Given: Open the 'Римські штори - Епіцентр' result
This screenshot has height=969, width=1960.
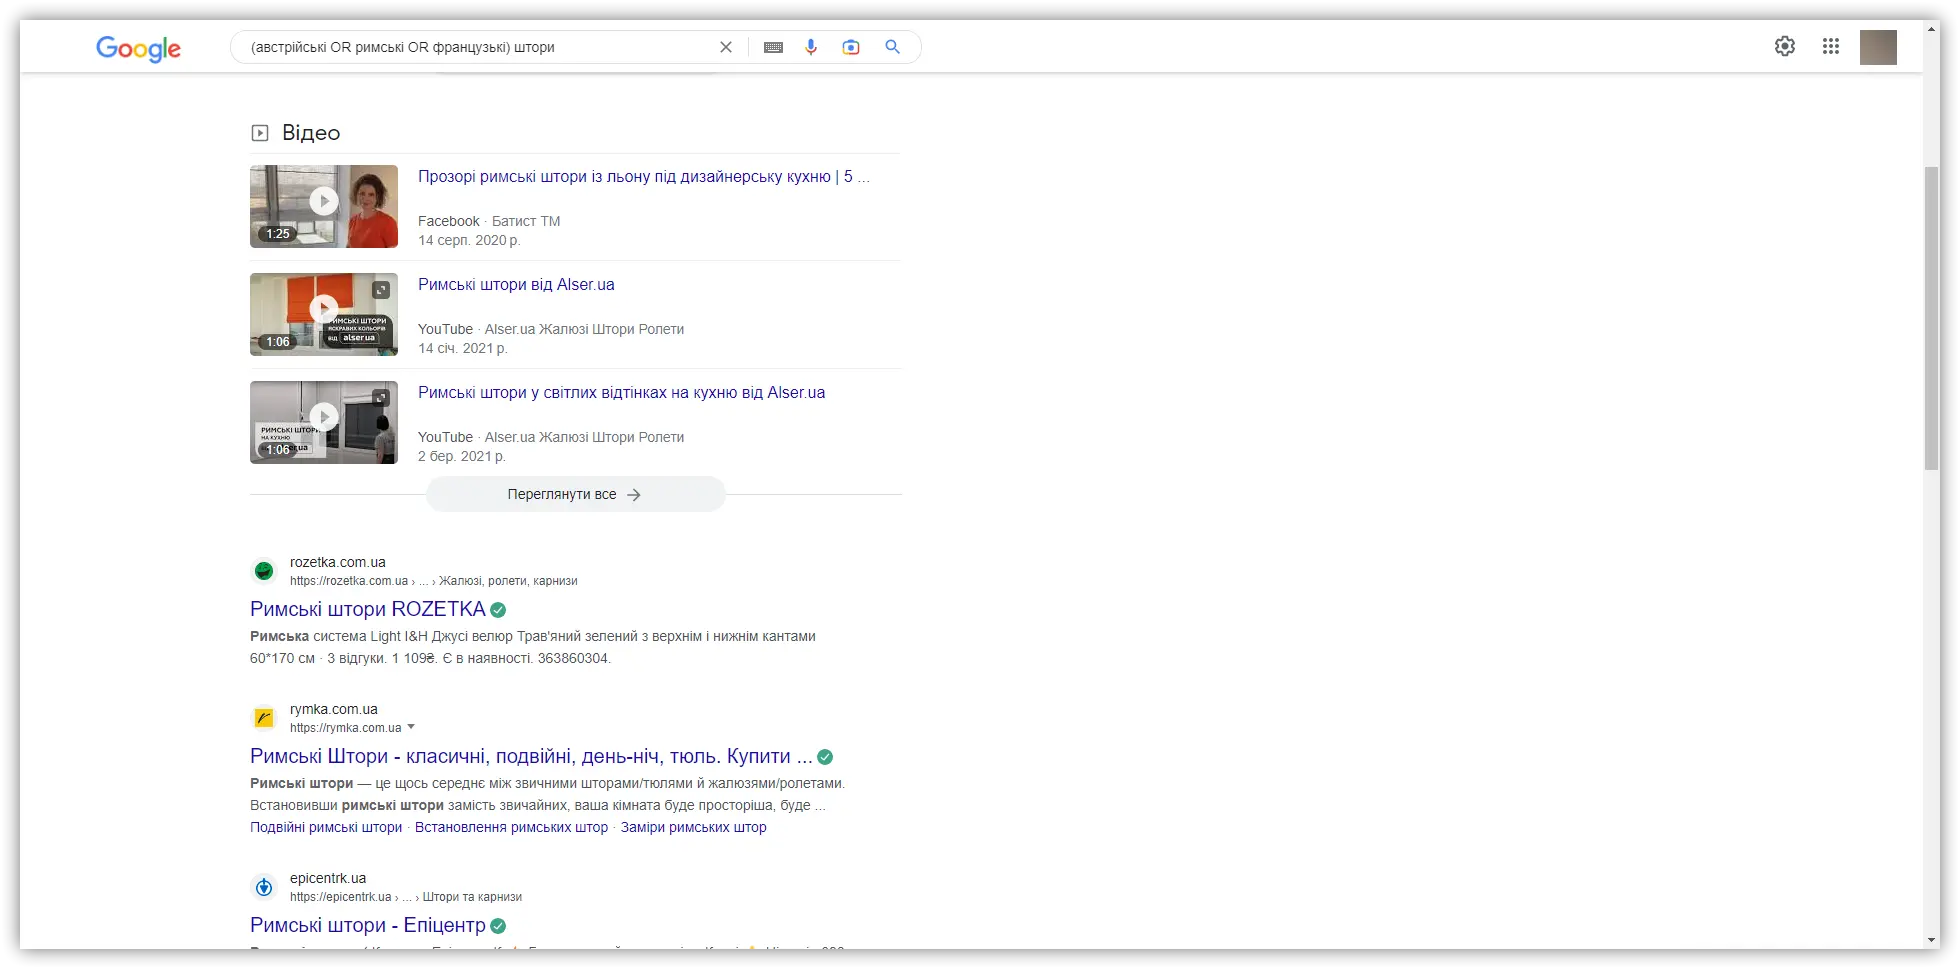Looking at the screenshot, I should [x=367, y=925].
